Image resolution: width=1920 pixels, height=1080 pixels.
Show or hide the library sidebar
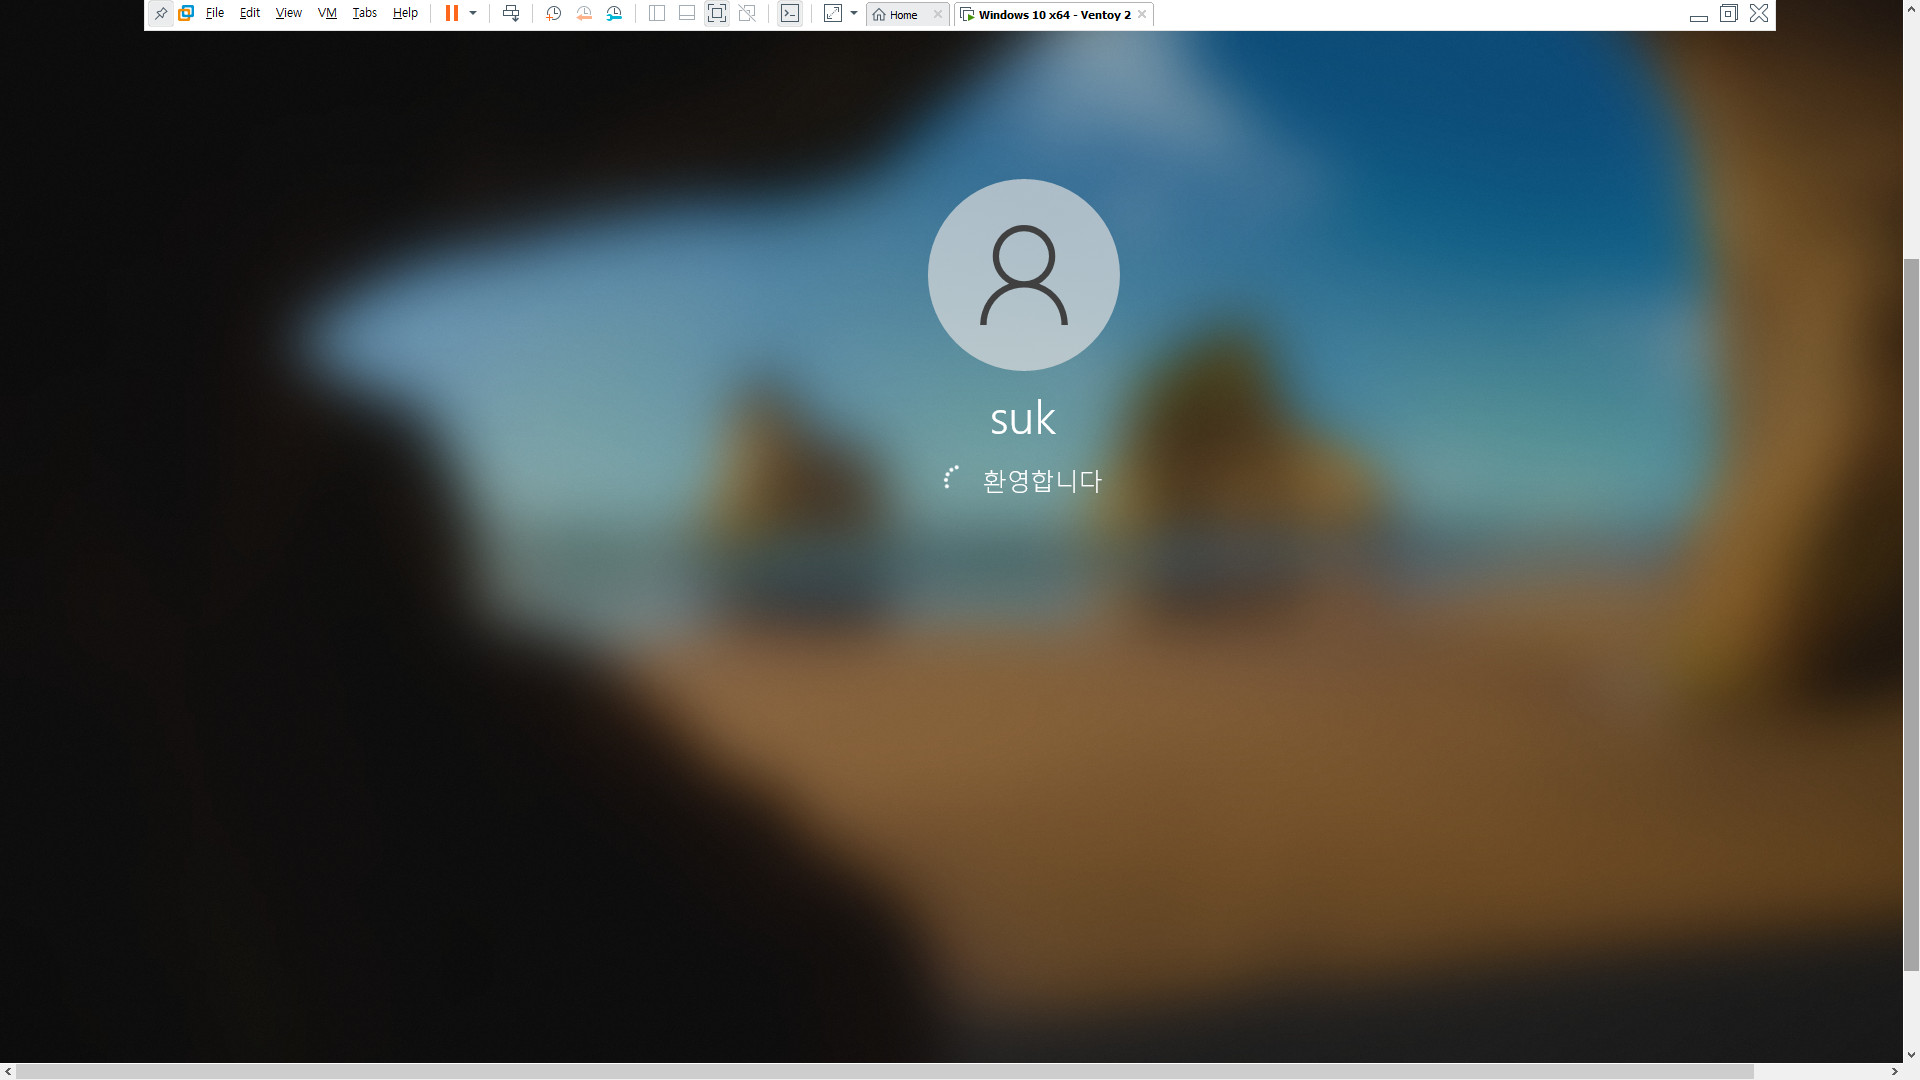(657, 14)
